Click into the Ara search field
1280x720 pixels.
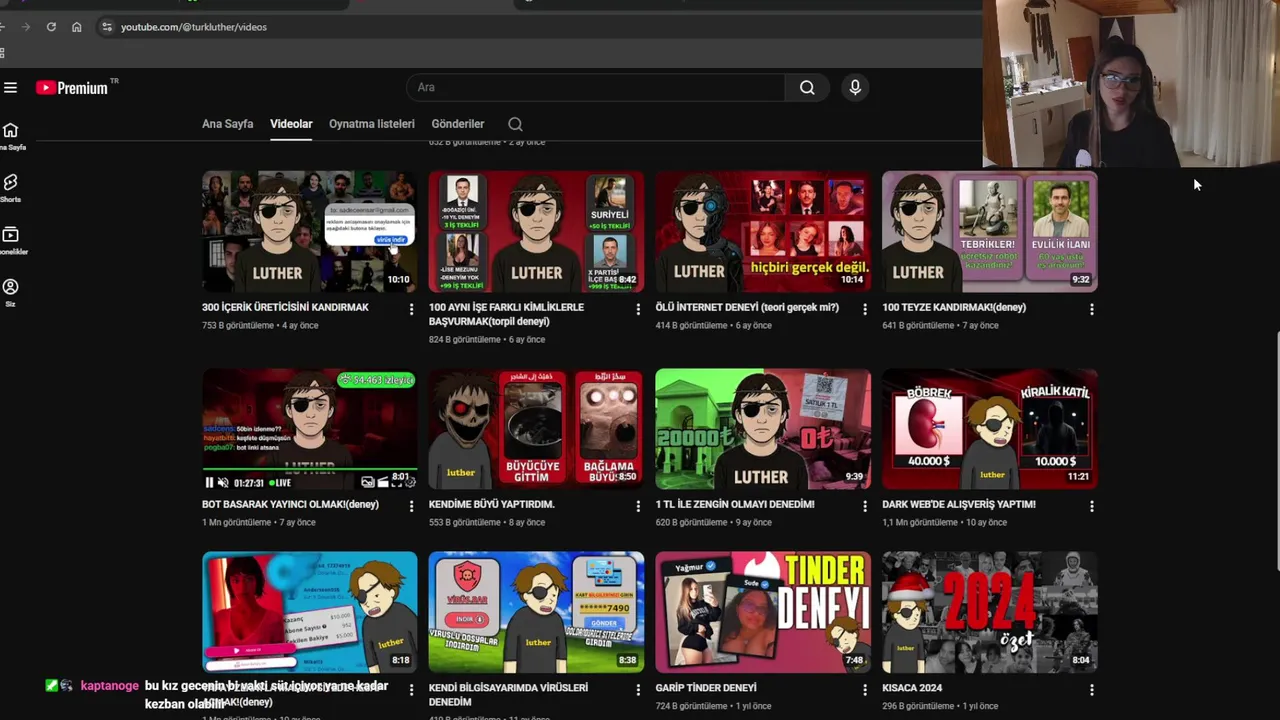(x=596, y=88)
